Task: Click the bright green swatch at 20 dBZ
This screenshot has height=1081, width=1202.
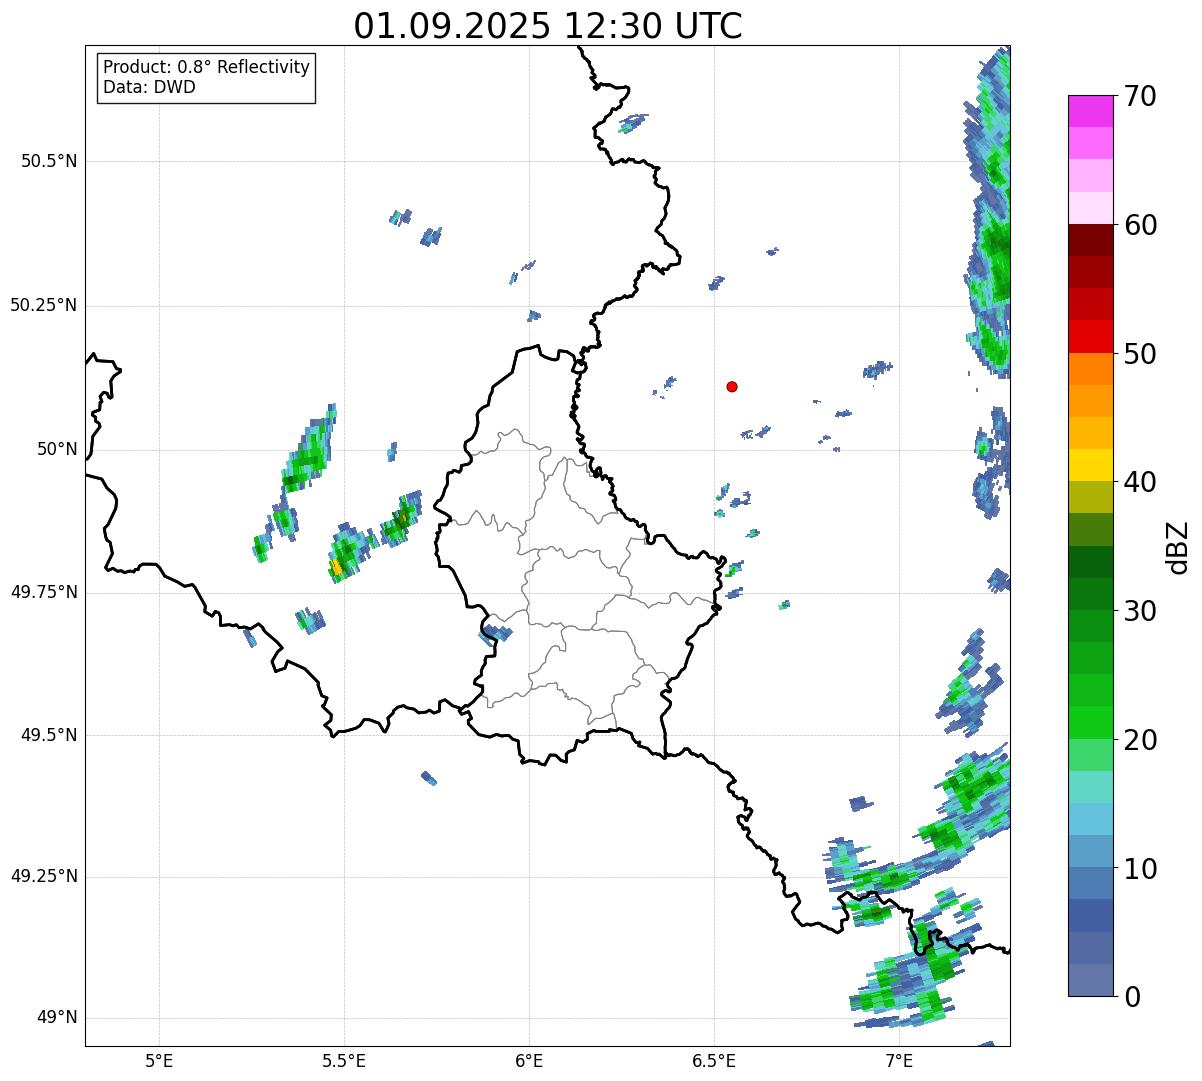Action: tap(1091, 722)
